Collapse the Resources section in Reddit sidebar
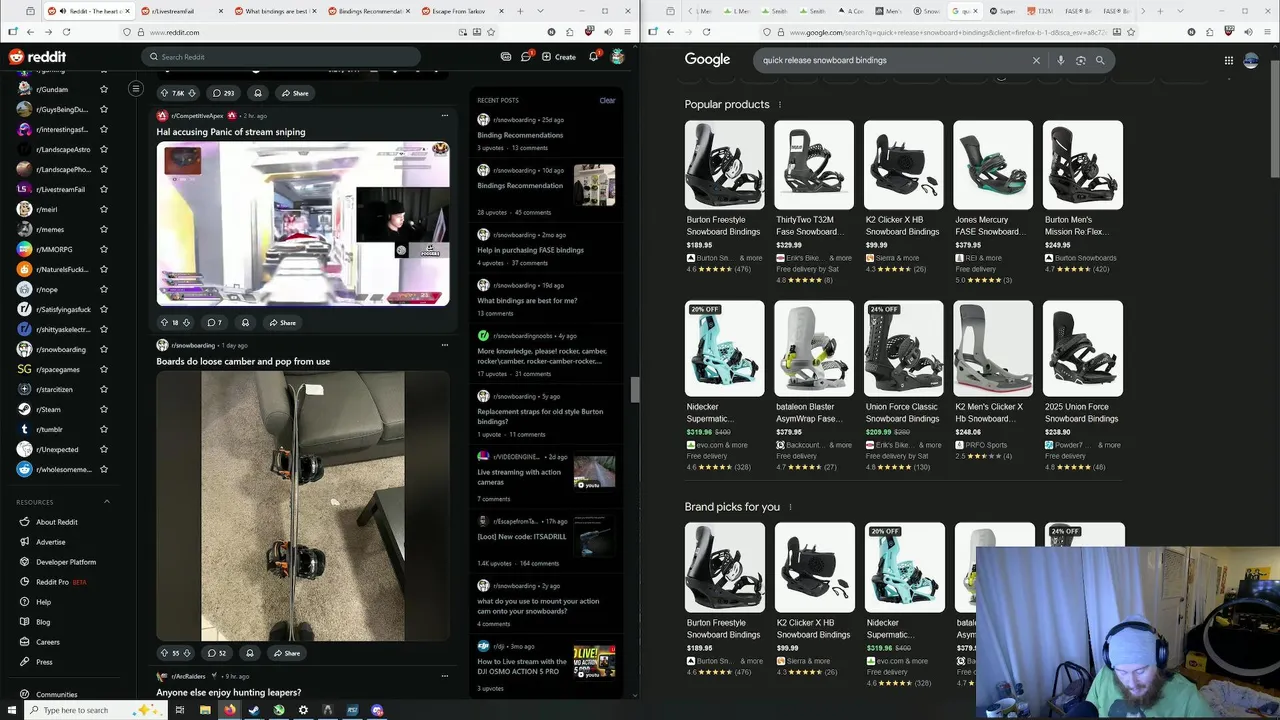The width and height of the screenshot is (1280, 720). [x=107, y=502]
